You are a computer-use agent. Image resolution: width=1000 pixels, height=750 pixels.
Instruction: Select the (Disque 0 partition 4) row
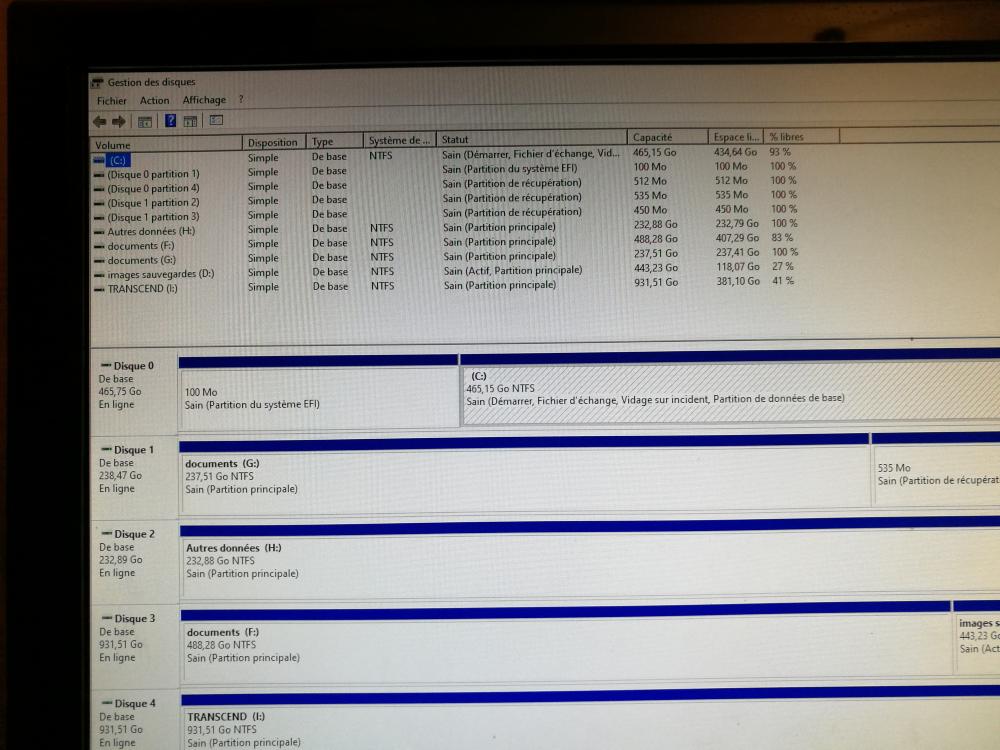tap(153, 189)
